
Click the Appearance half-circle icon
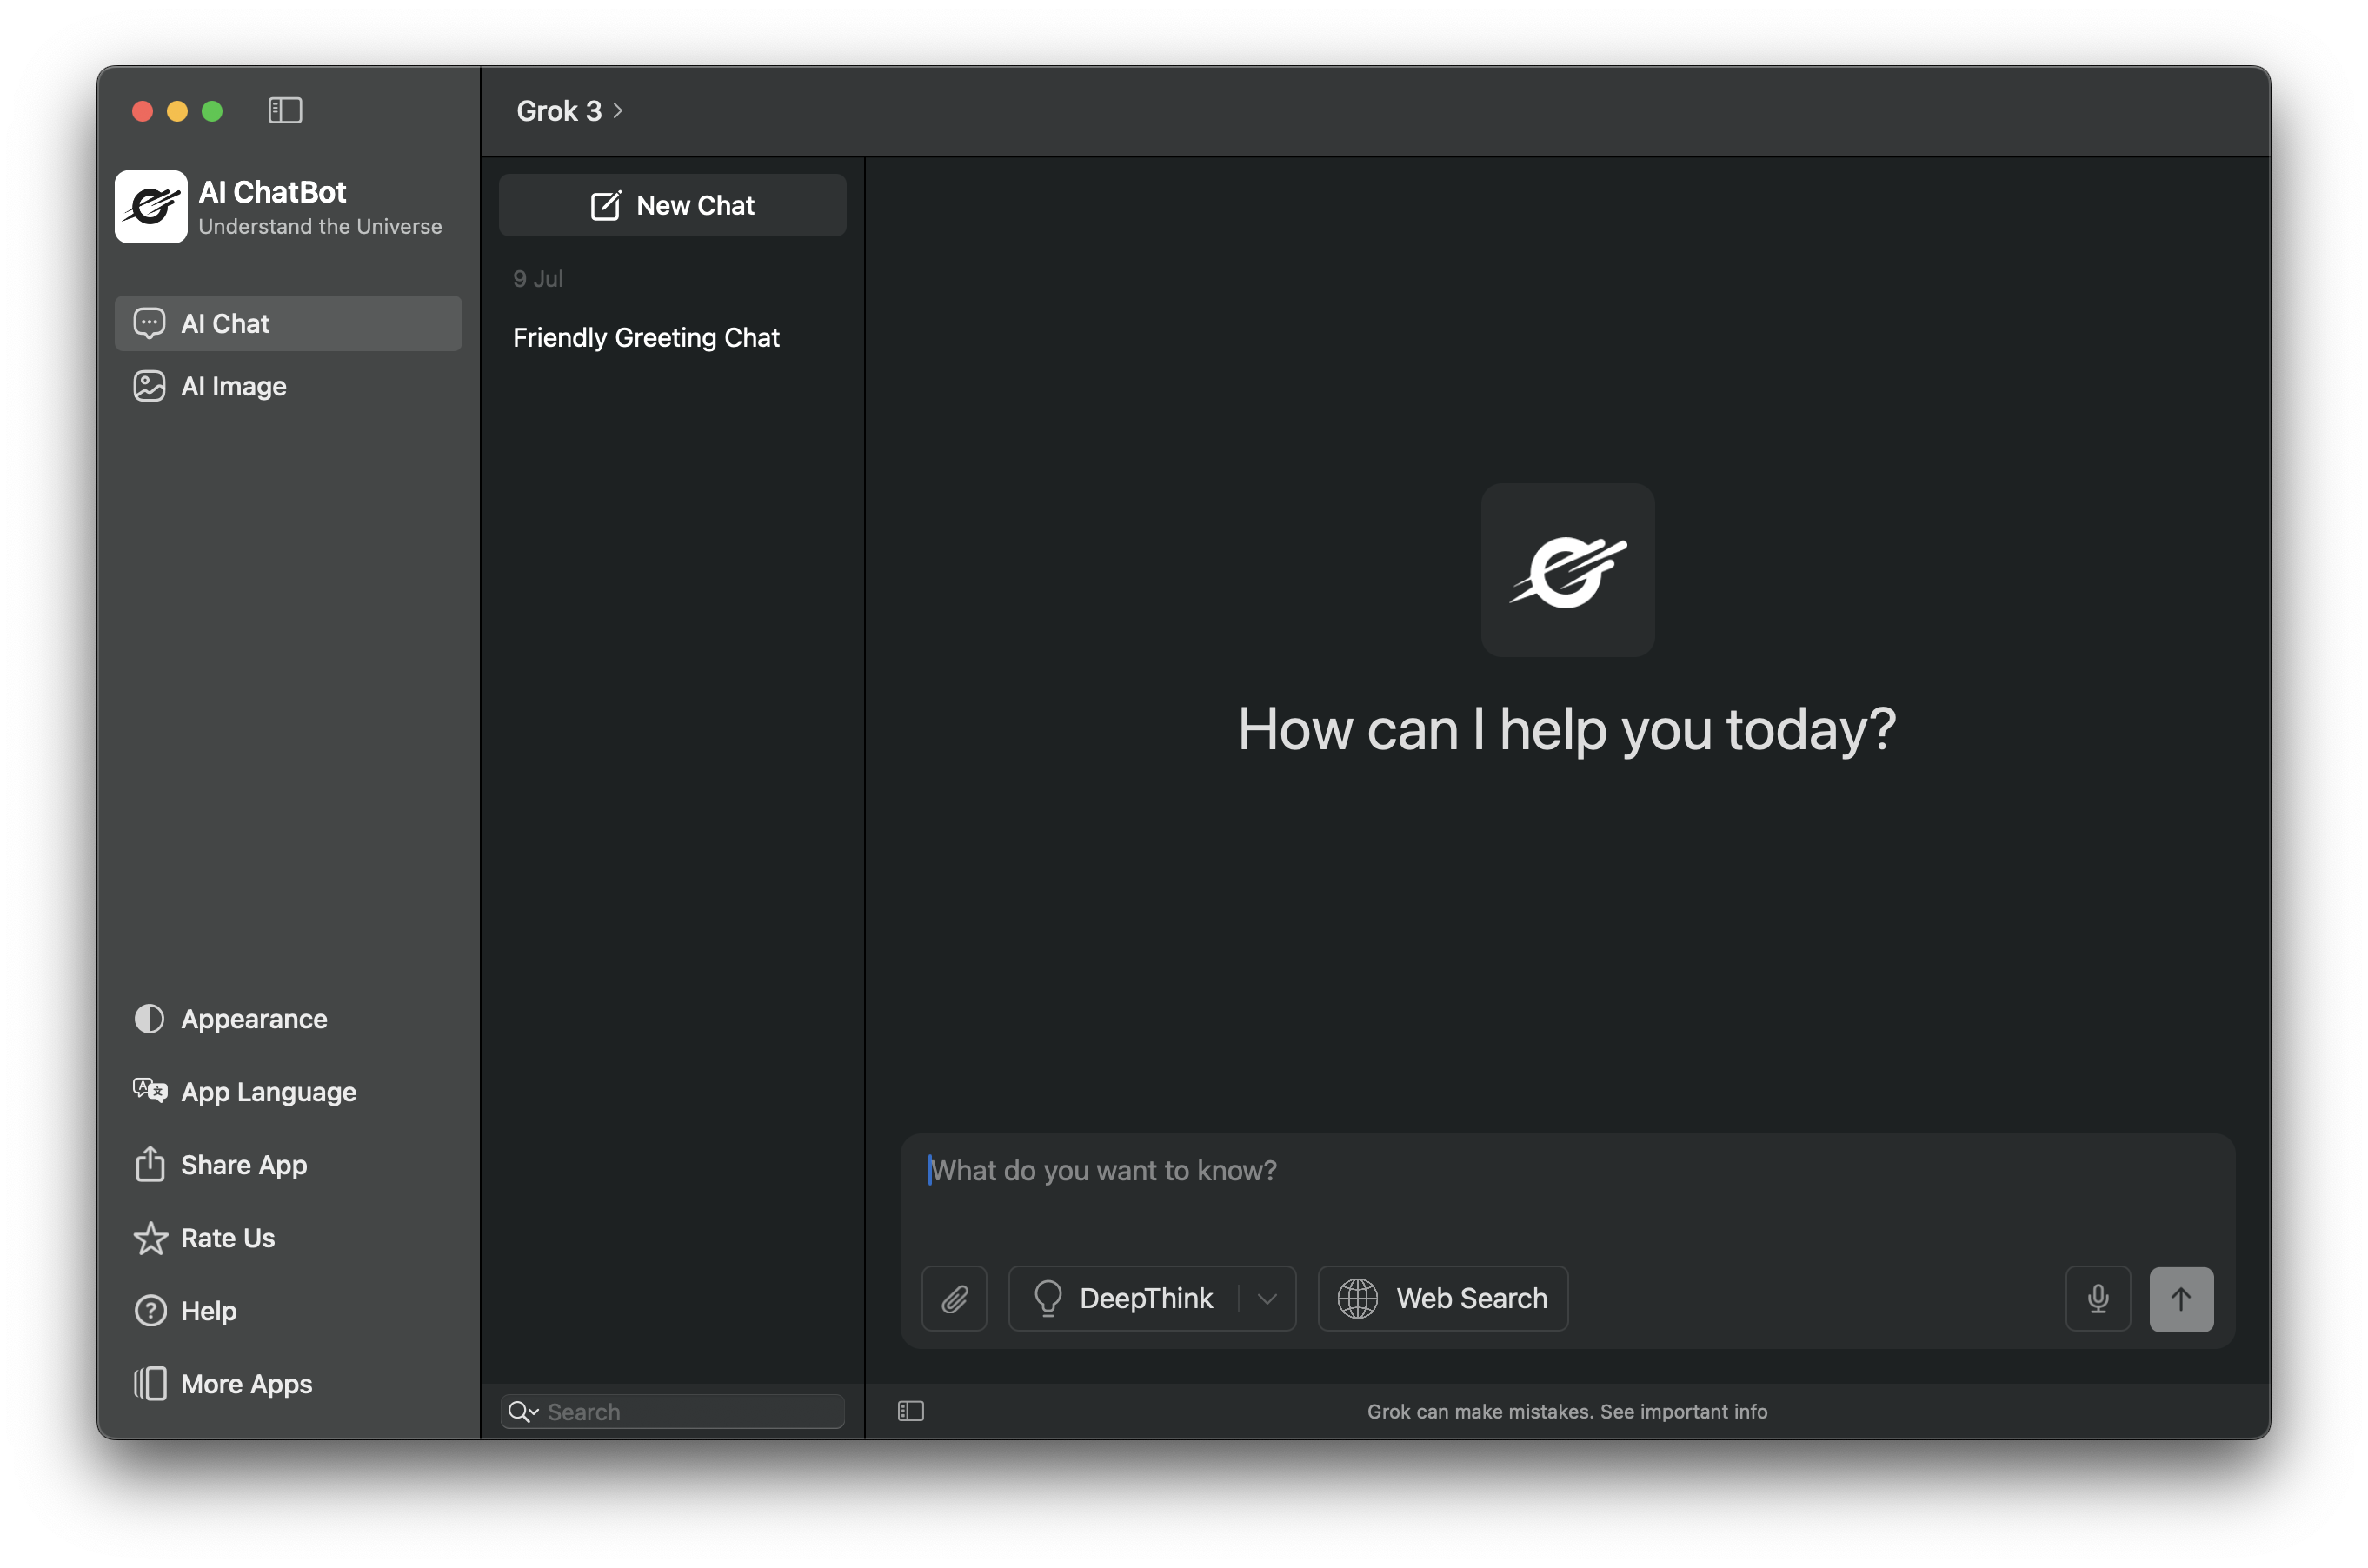click(149, 1019)
